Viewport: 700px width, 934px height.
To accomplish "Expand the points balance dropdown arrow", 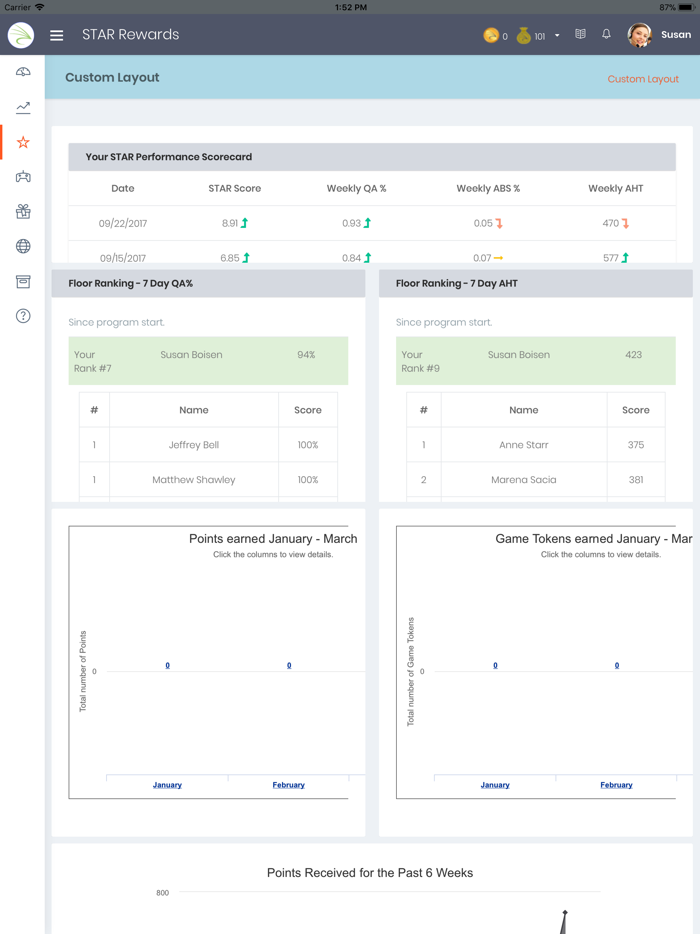I will 557,36.
